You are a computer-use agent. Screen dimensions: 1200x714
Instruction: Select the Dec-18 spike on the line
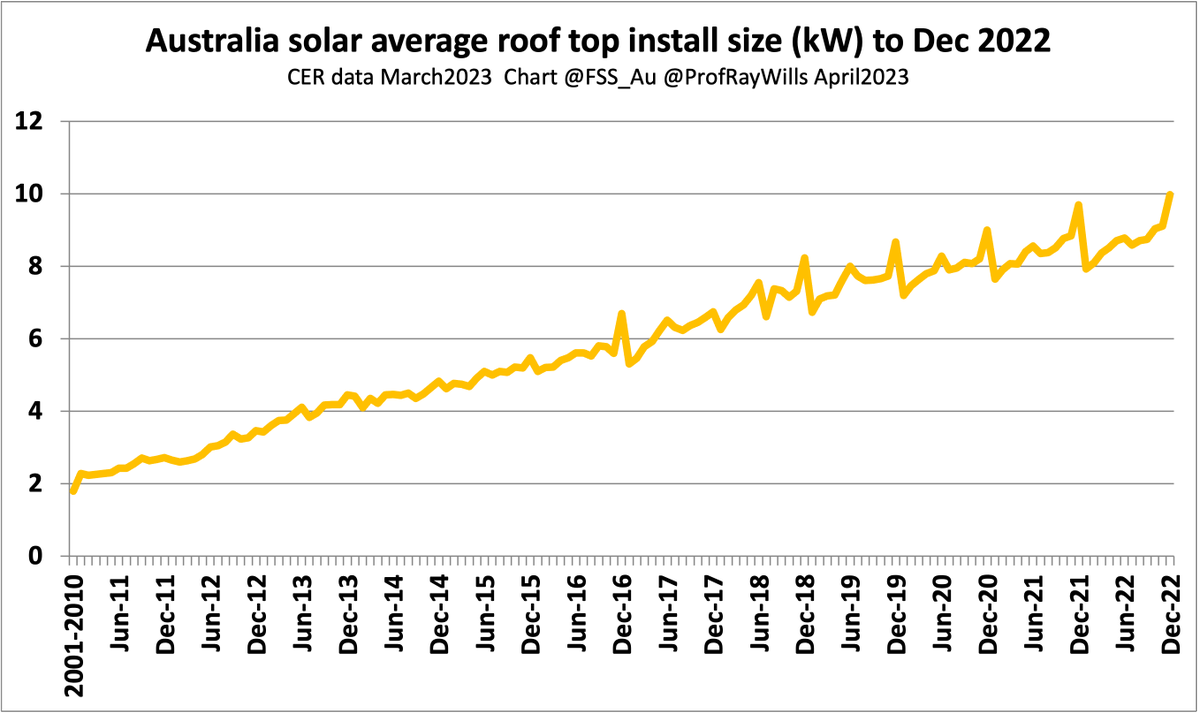804,258
